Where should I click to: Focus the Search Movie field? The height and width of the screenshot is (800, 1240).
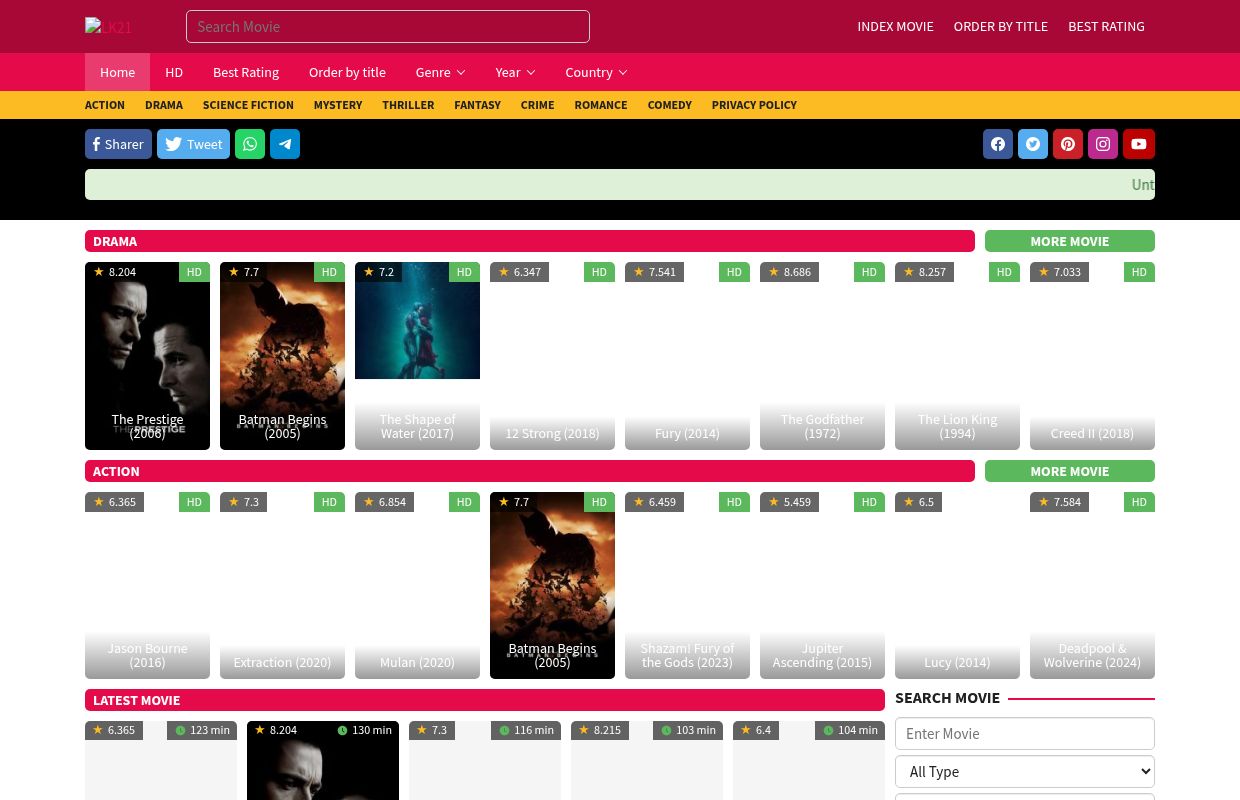(x=388, y=27)
